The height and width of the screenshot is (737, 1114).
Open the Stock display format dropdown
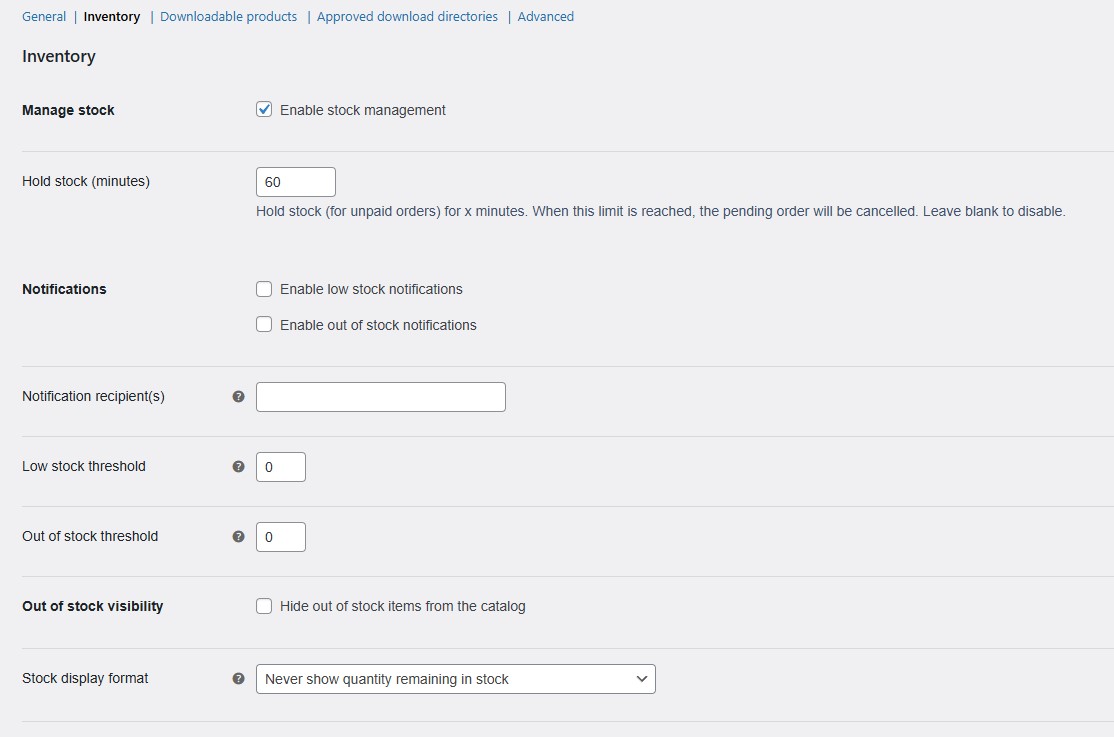point(455,679)
